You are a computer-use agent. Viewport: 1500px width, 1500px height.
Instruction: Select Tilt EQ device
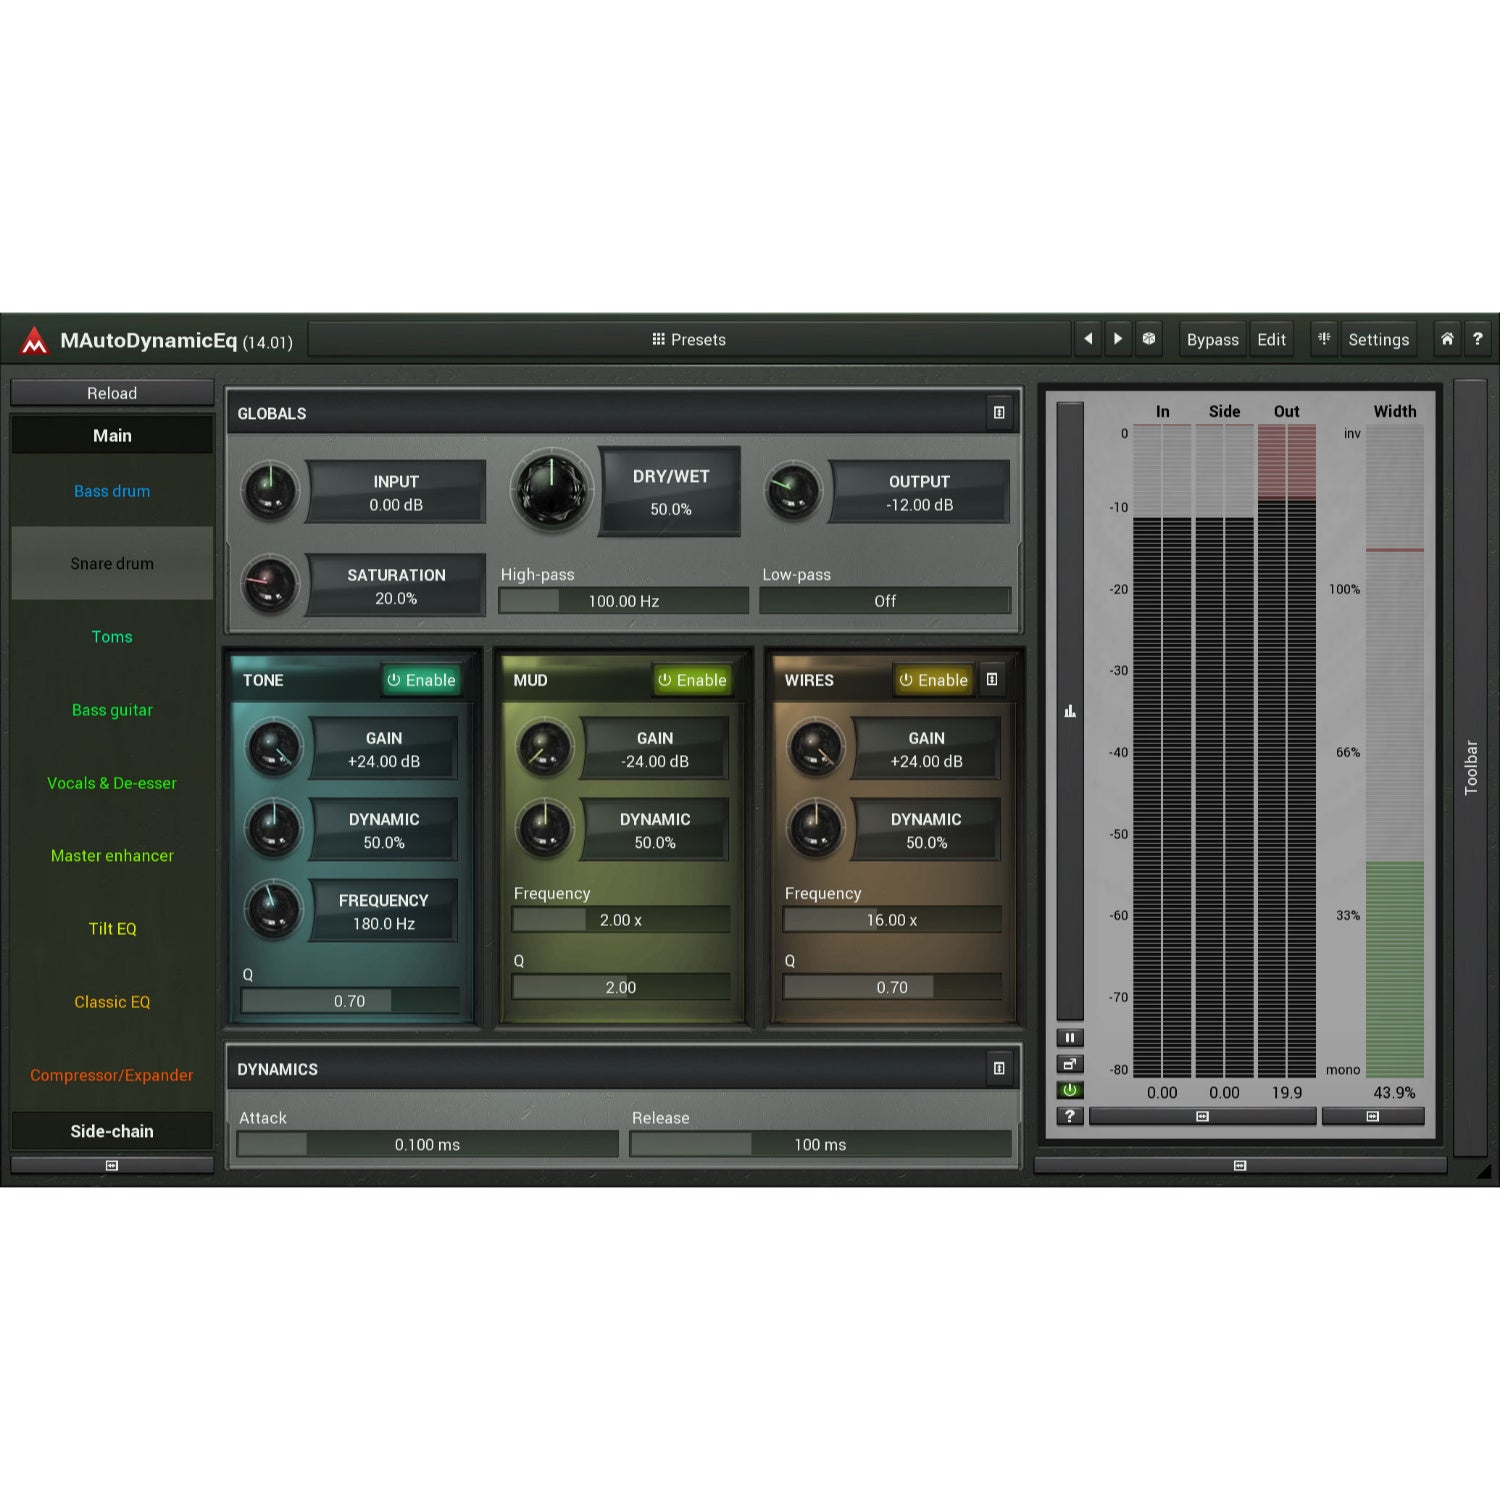[x=112, y=929]
